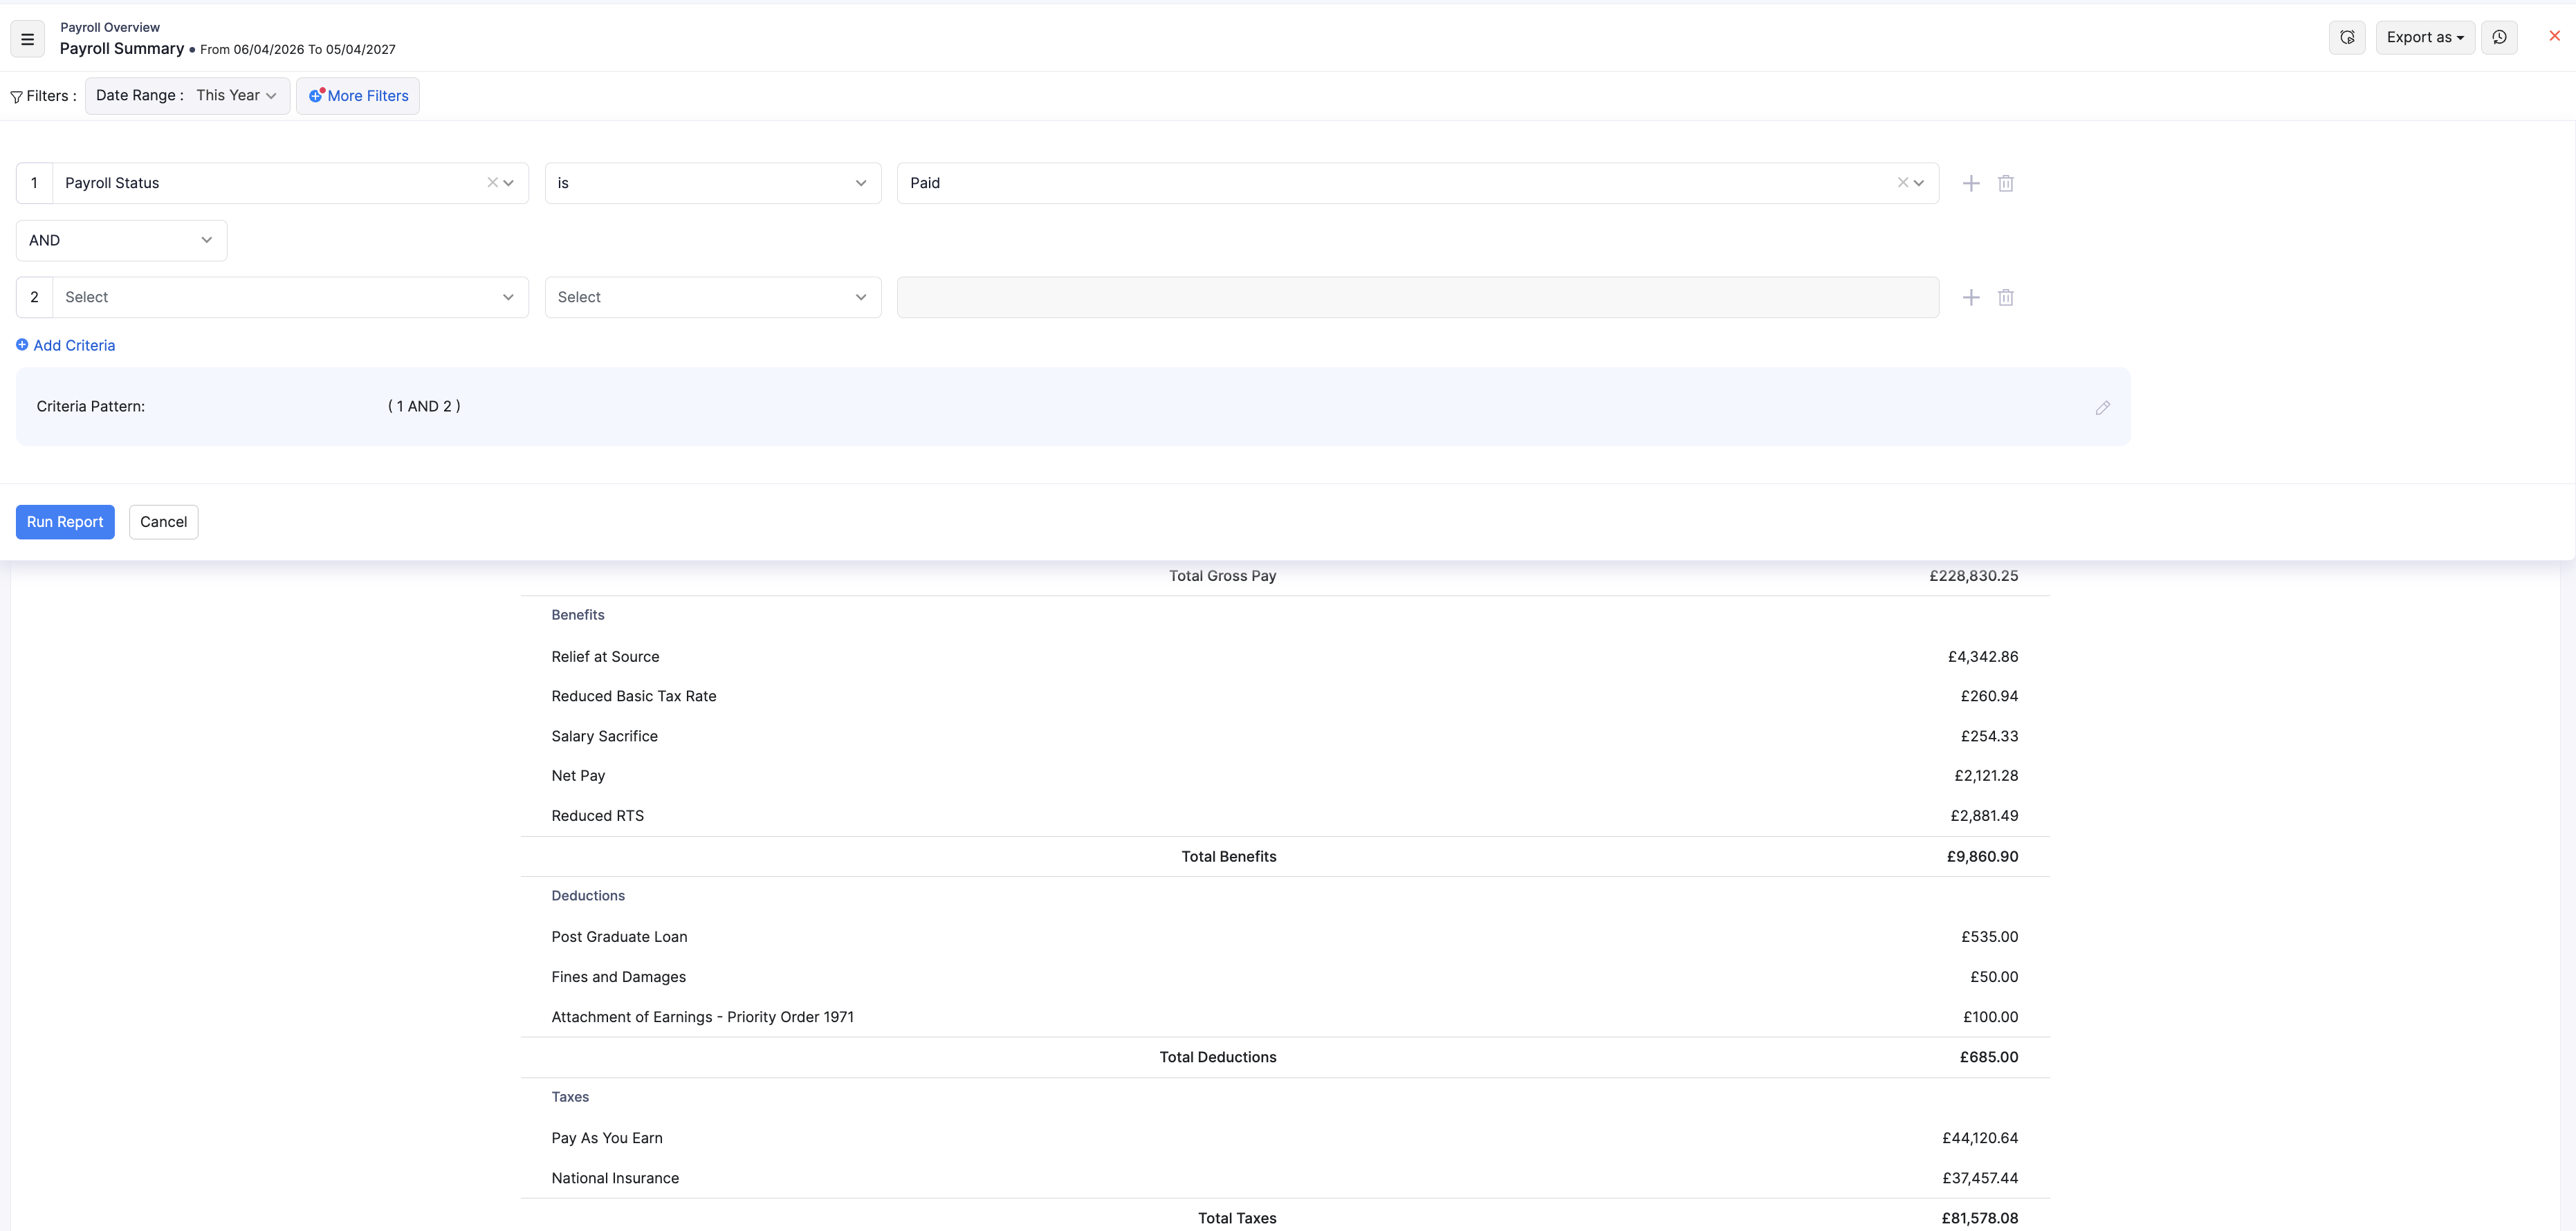Click the Total Deductions value £685.00
Screen dimensions: 2576x1231
click(1988, 1057)
